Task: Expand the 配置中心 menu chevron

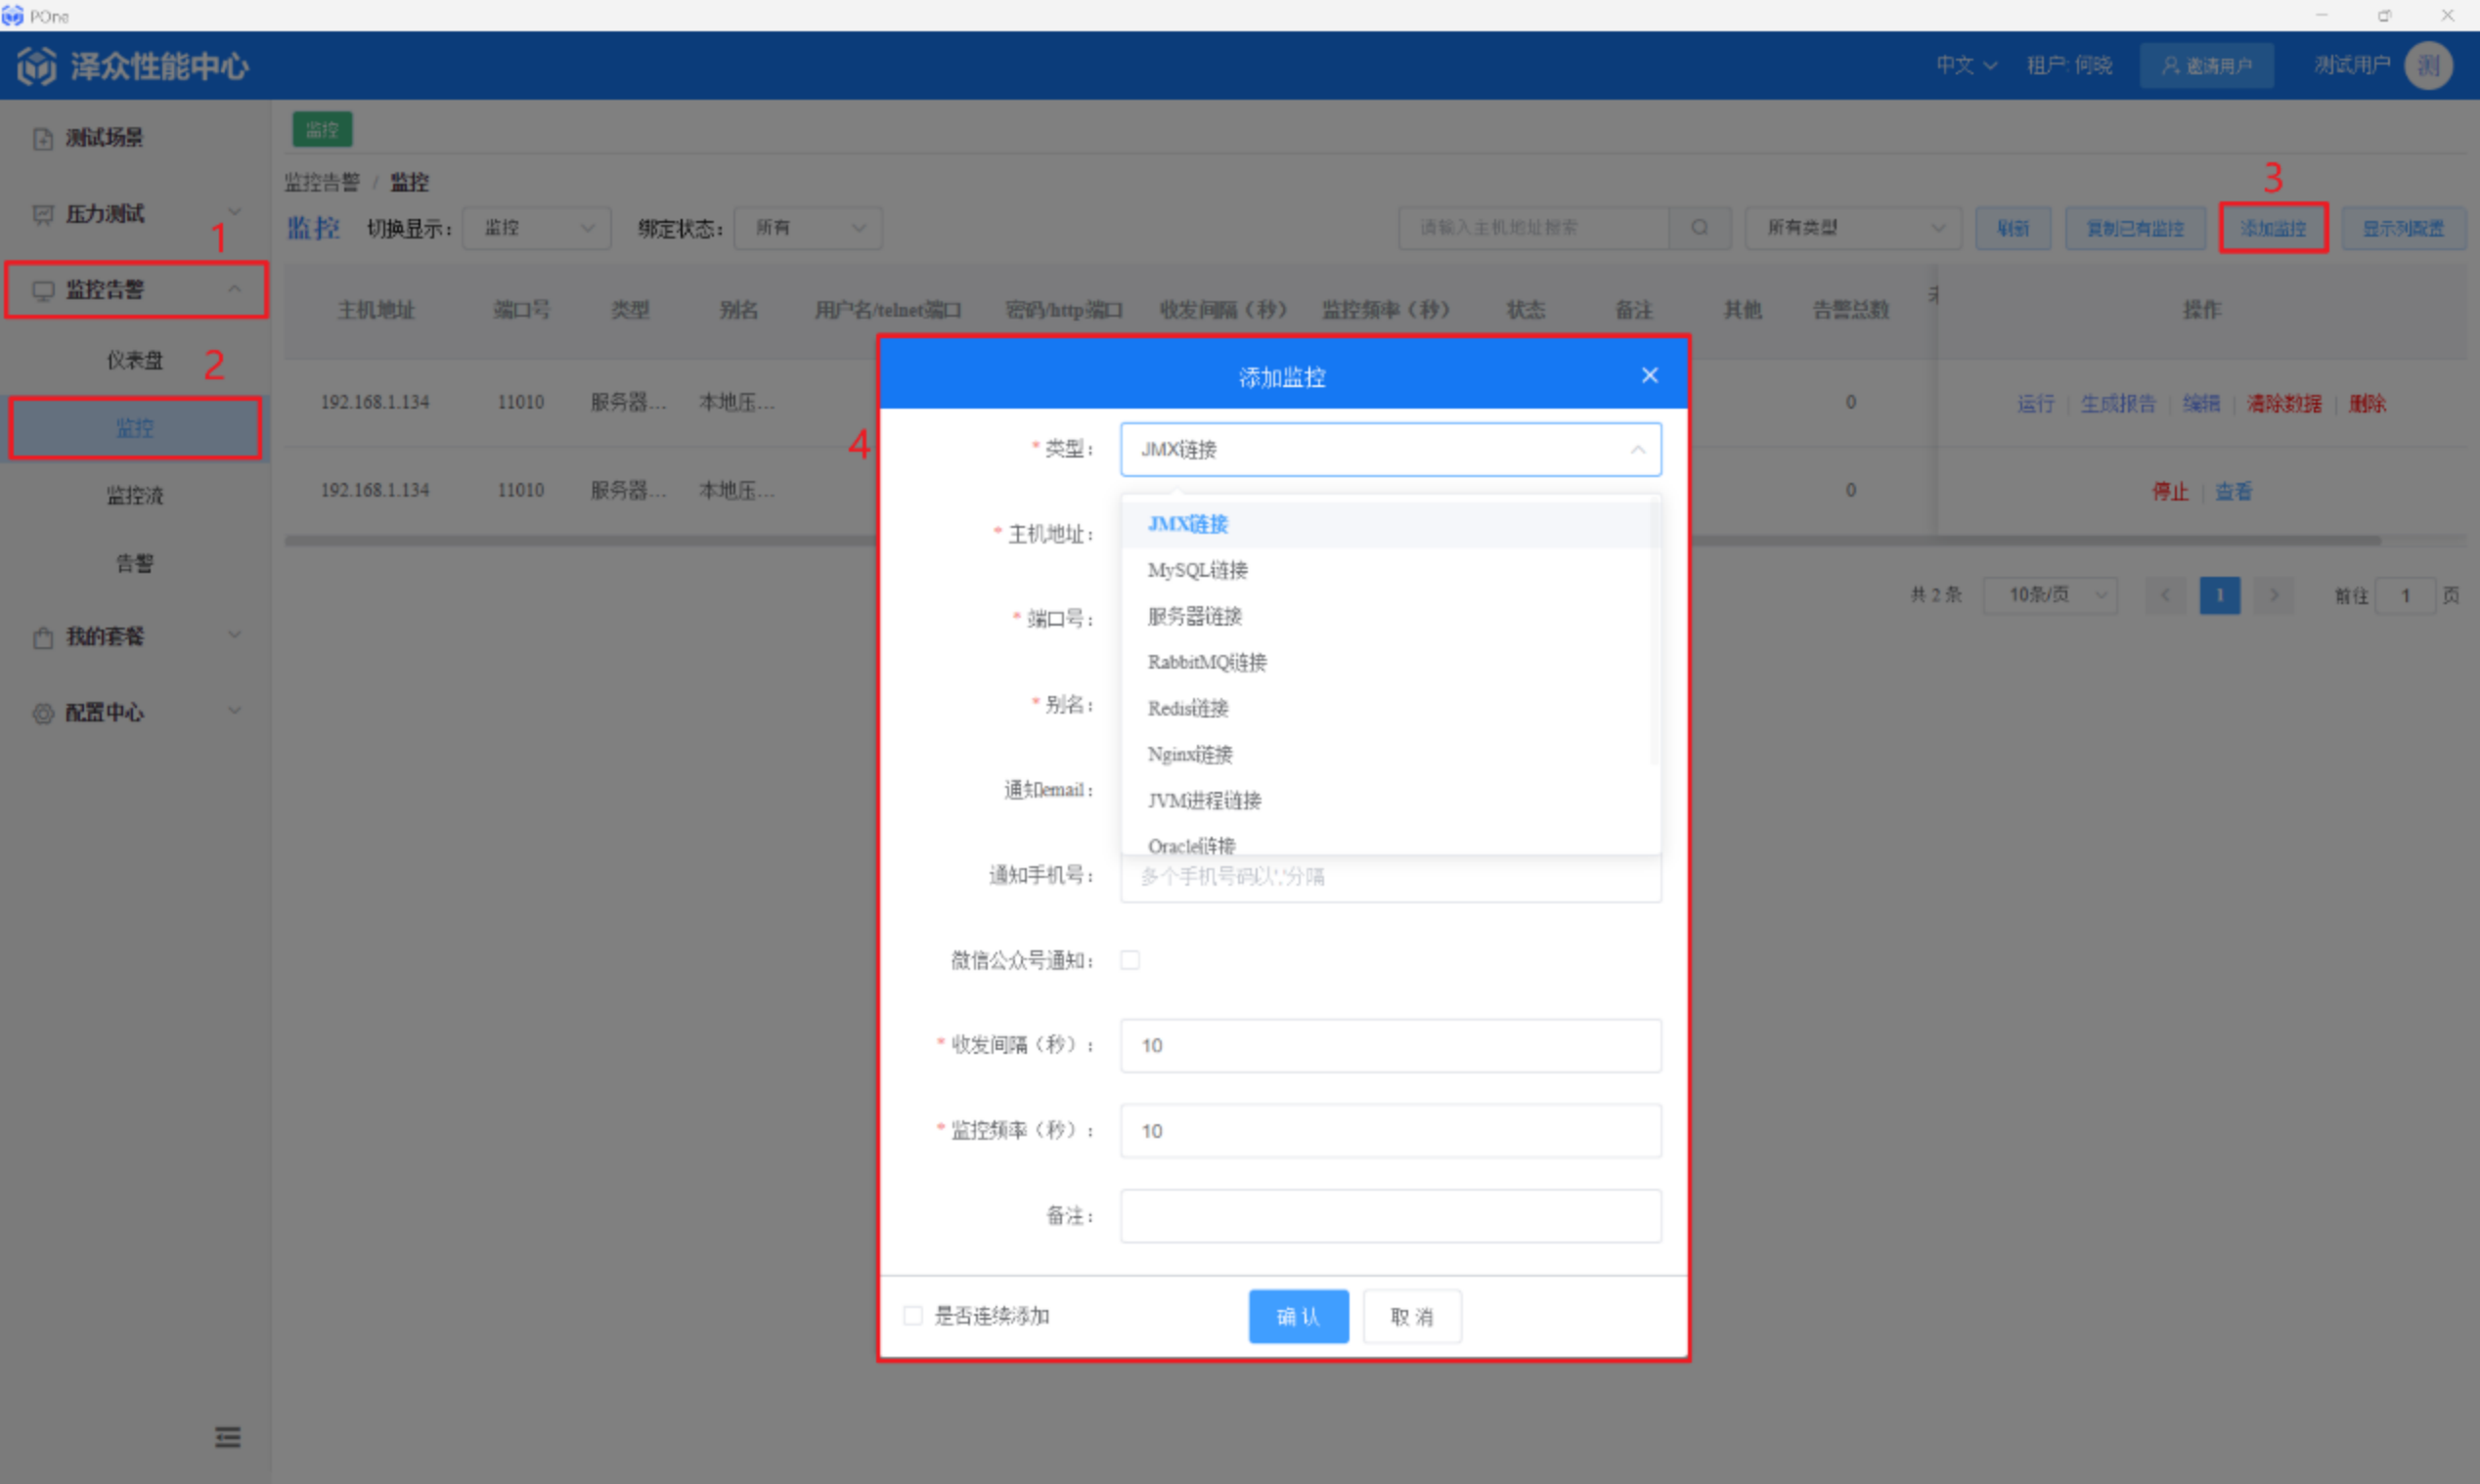Action: tap(234, 711)
